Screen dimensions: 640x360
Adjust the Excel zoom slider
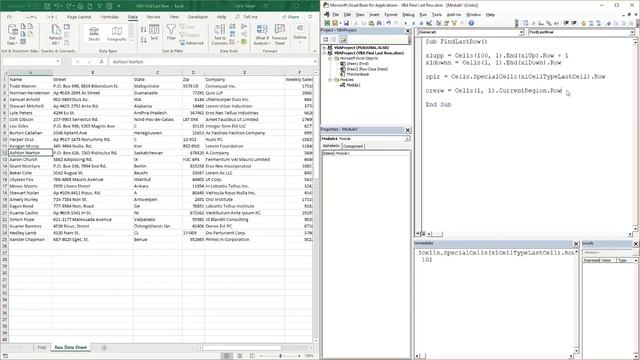[280, 356]
